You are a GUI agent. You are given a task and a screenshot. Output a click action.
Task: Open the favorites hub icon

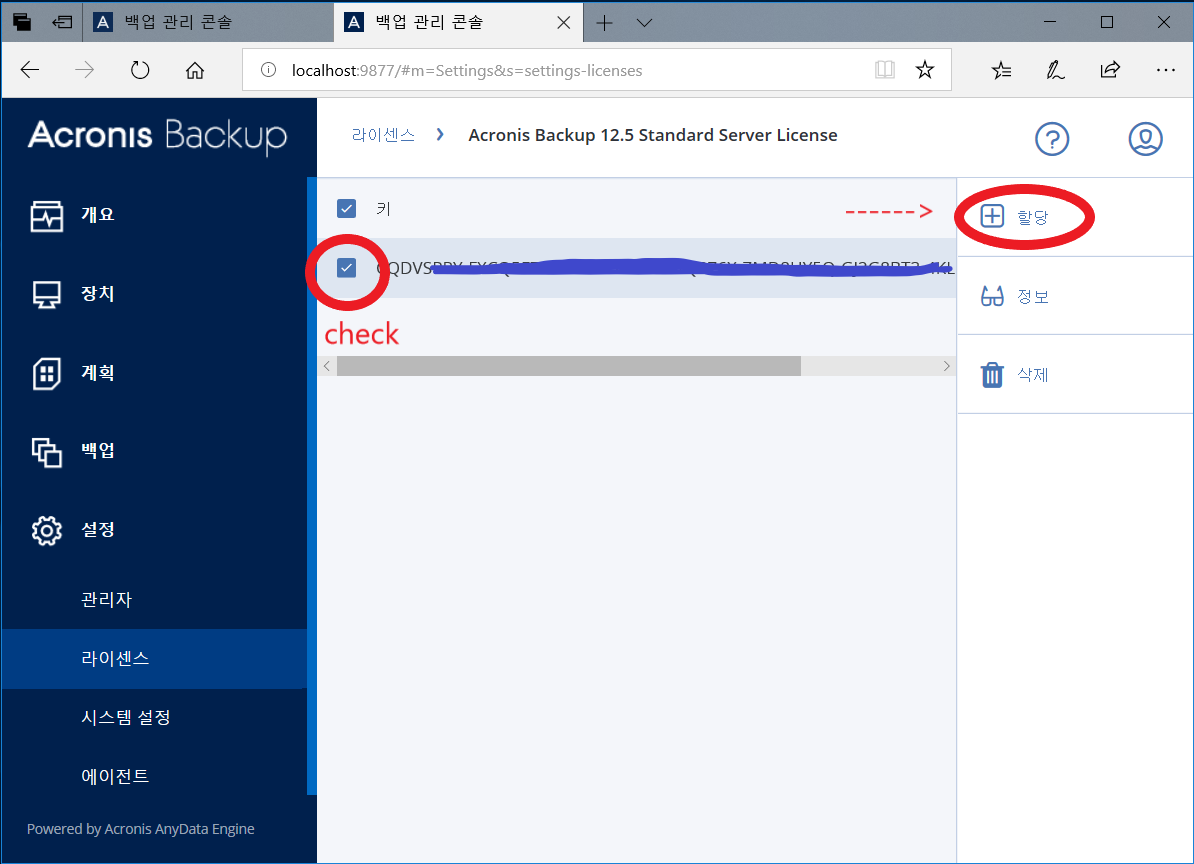point(1001,70)
